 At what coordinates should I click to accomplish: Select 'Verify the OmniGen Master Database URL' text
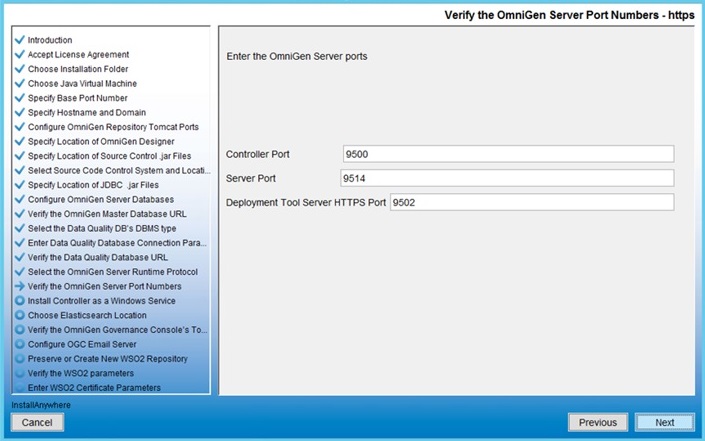107,214
